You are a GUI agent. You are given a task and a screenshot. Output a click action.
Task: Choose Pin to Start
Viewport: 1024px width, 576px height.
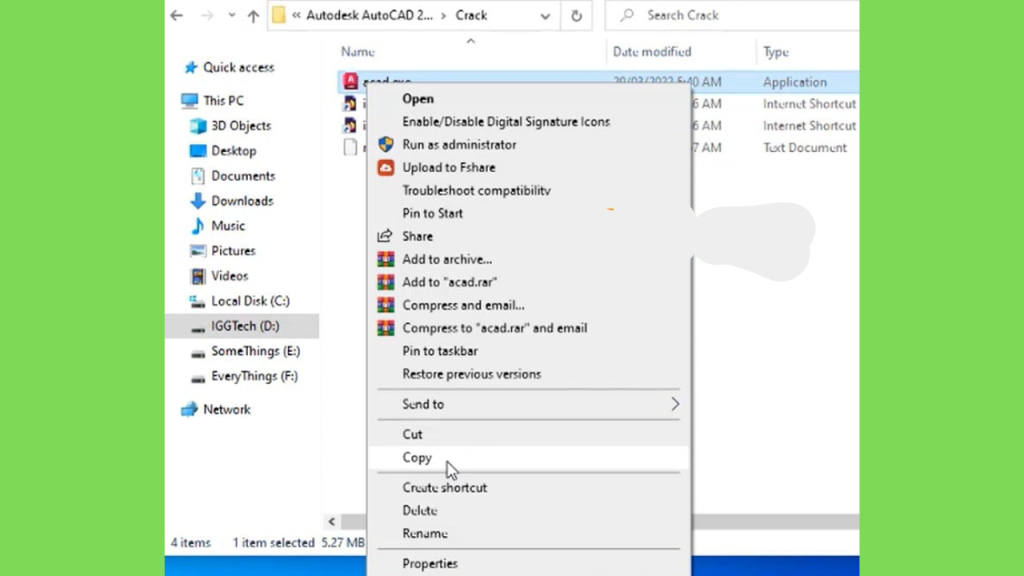point(528,214)
